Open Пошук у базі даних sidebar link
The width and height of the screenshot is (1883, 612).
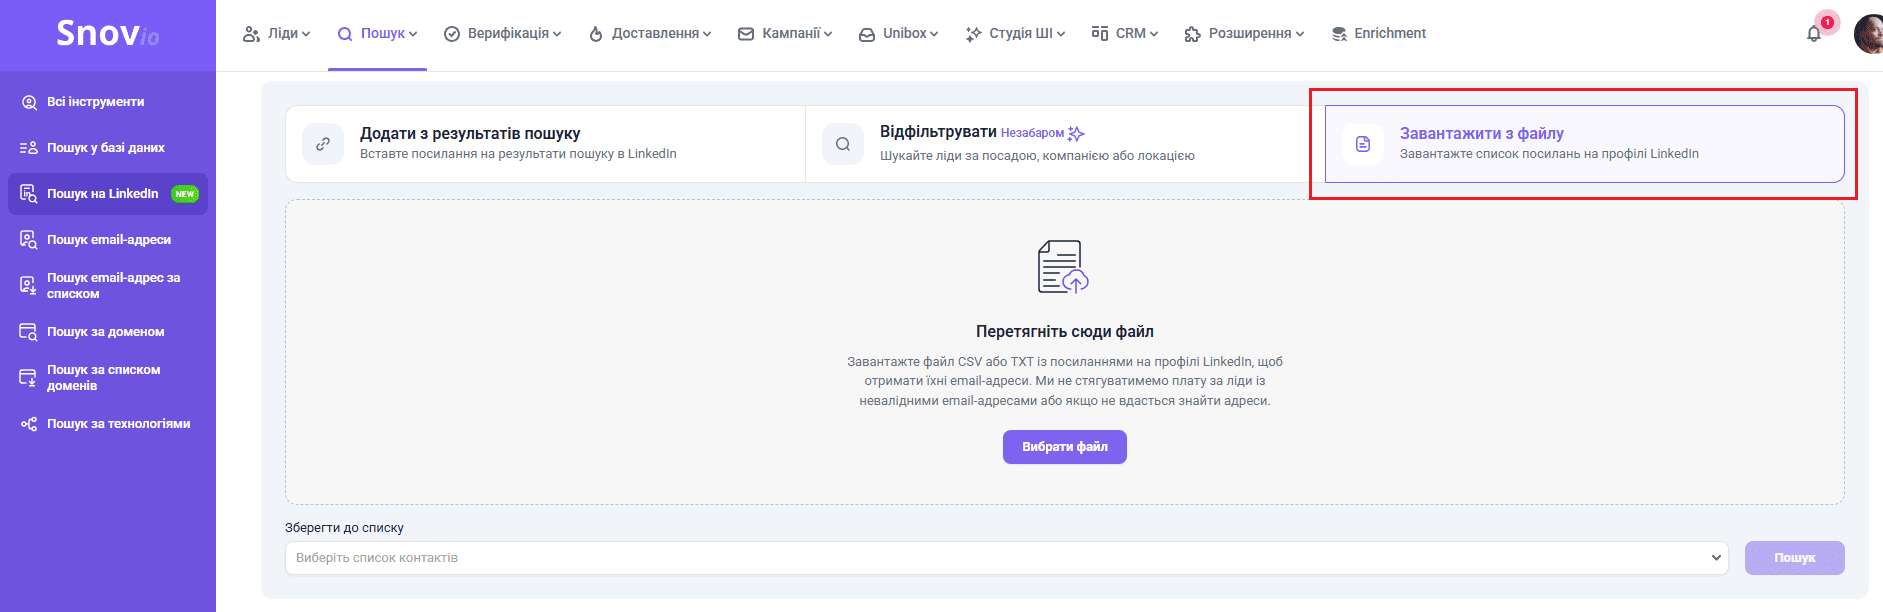pyautogui.click(x=106, y=148)
